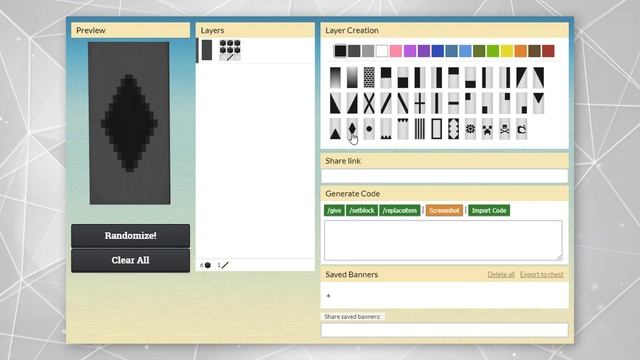640x360 pixels.
Task: Select the bottom-left corner square pattern
Action: (487, 103)
